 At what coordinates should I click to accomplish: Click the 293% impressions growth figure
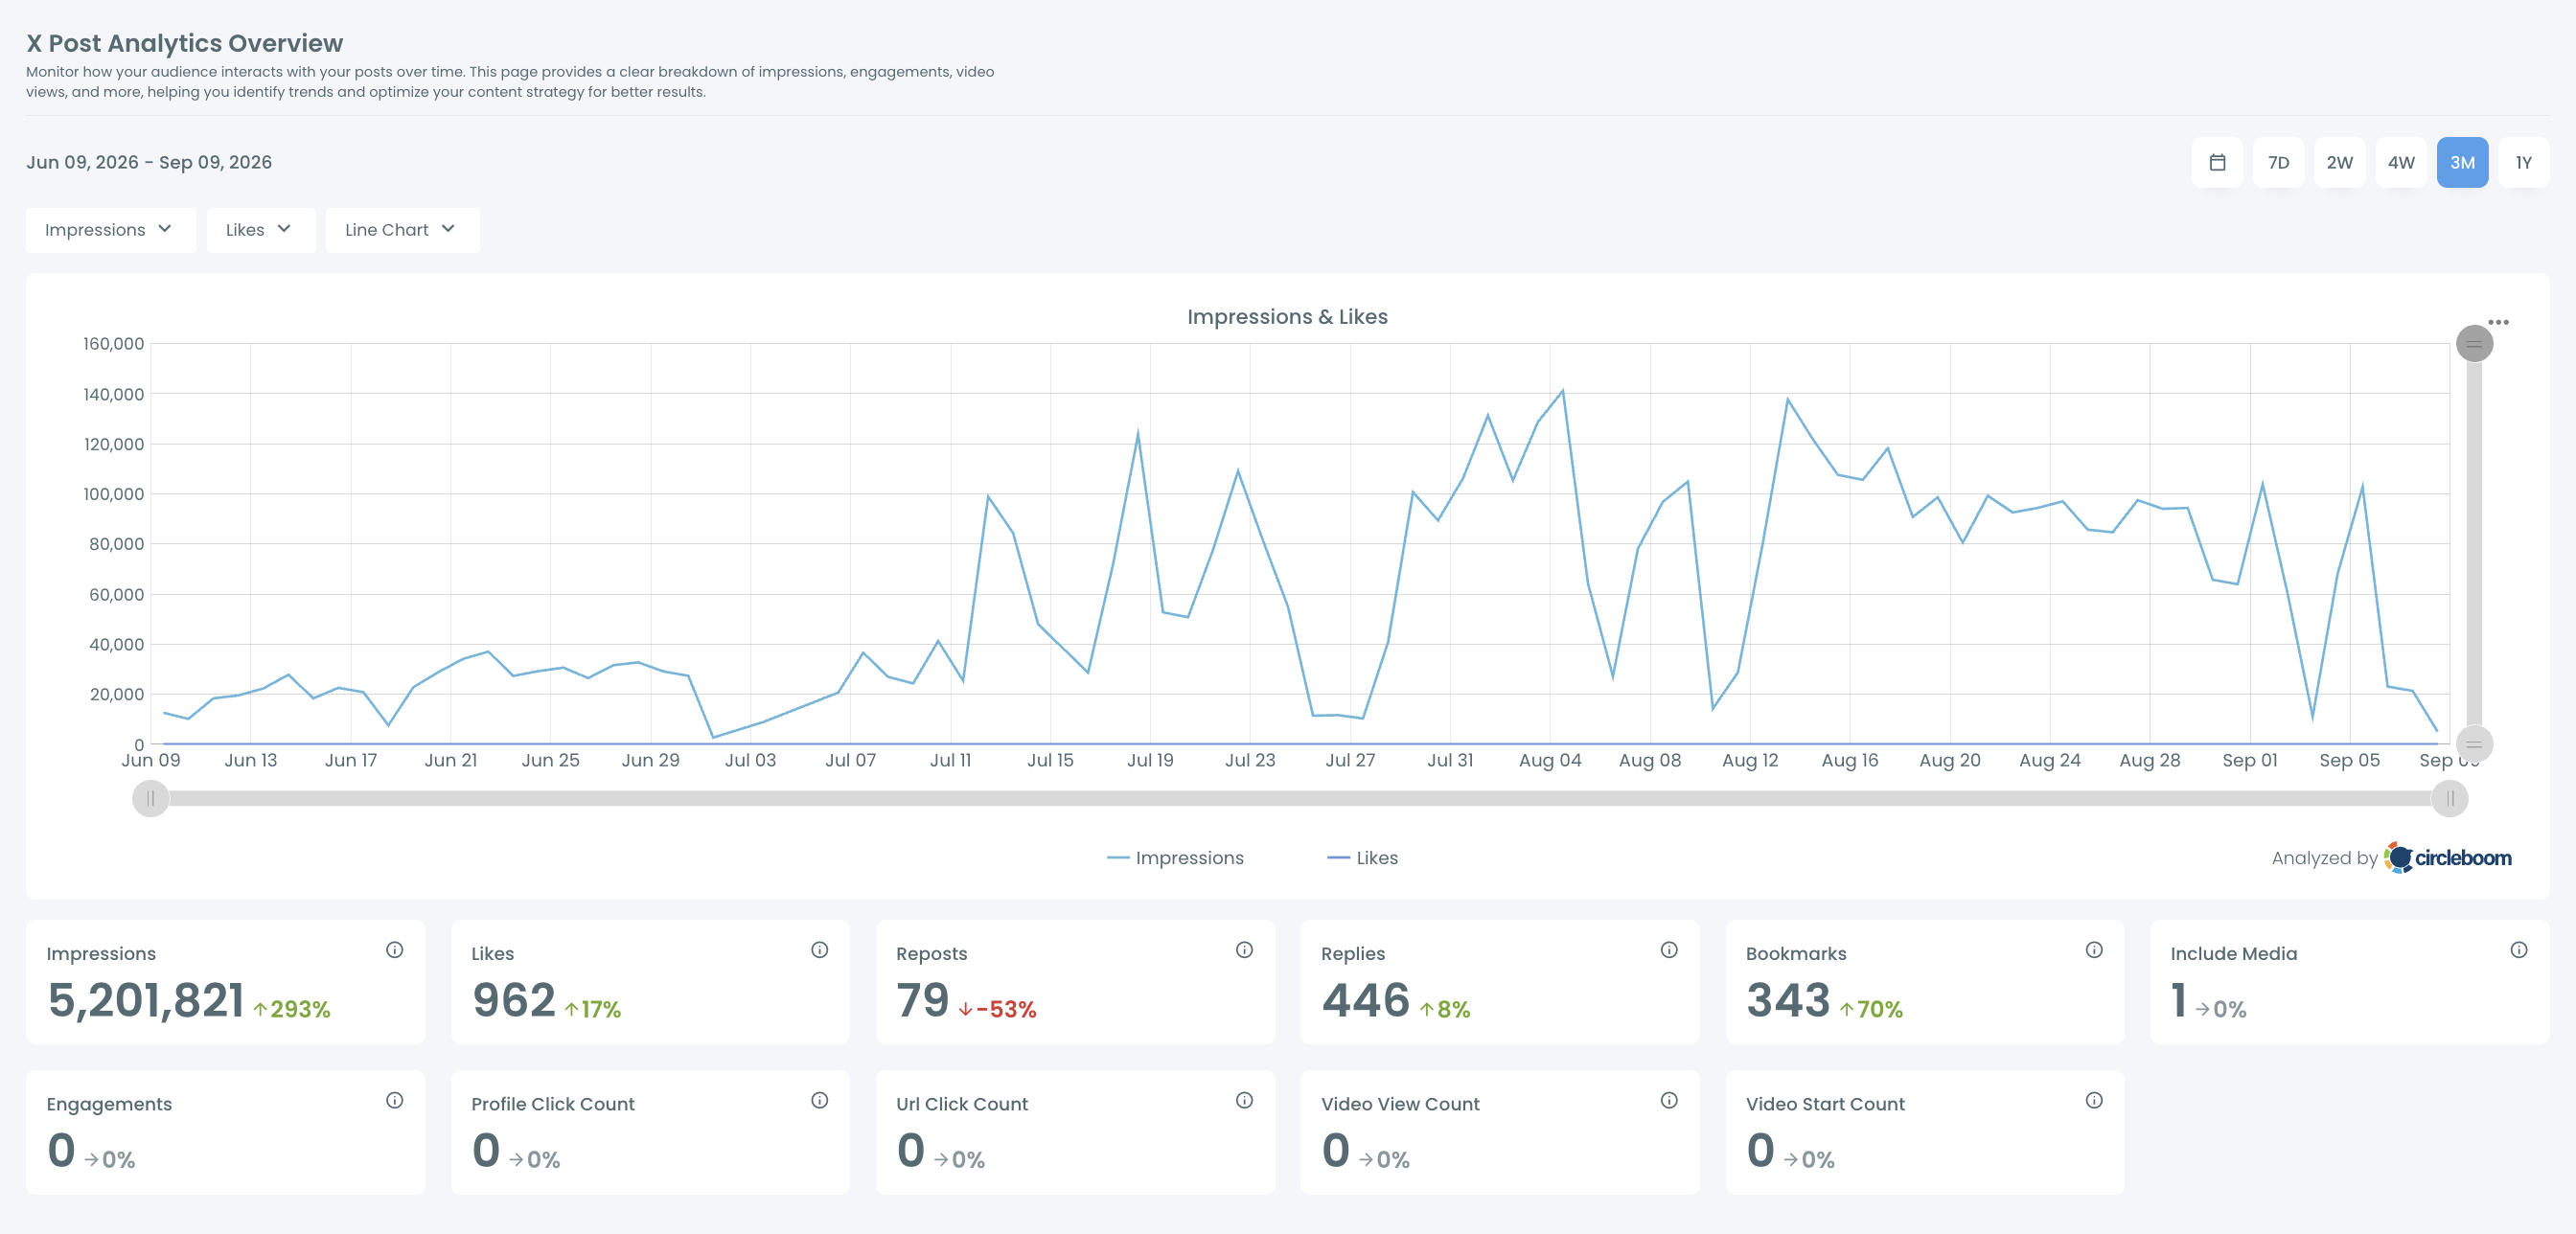coord(292,1009)
